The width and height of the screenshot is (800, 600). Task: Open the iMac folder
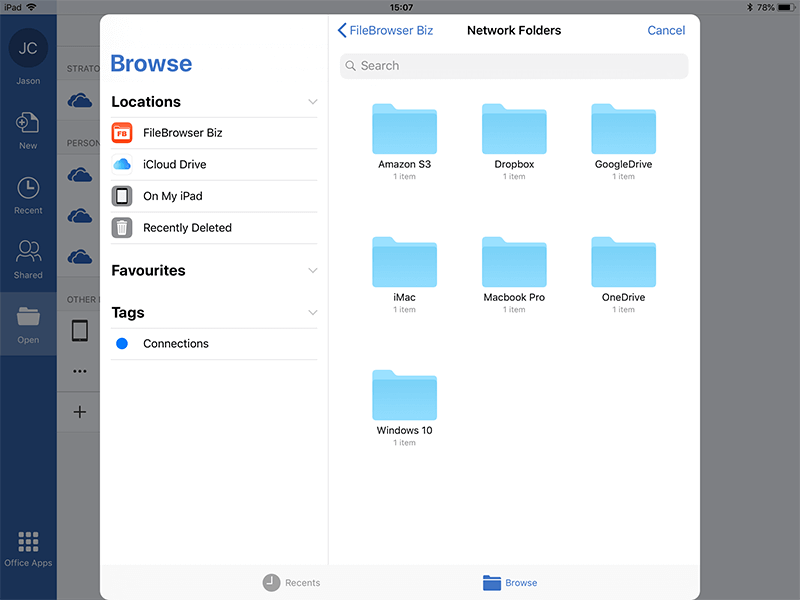click(405, 262)
